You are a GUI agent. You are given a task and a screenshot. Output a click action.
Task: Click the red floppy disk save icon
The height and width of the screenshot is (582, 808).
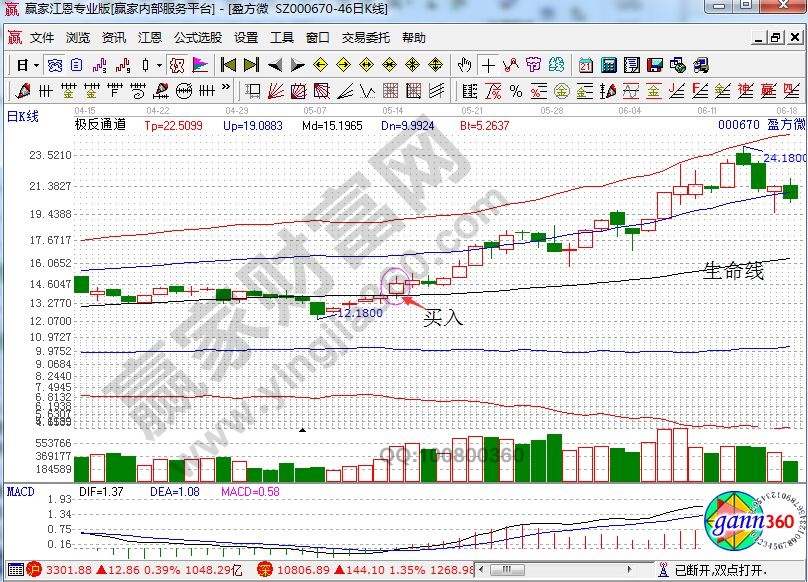[656, 65]
